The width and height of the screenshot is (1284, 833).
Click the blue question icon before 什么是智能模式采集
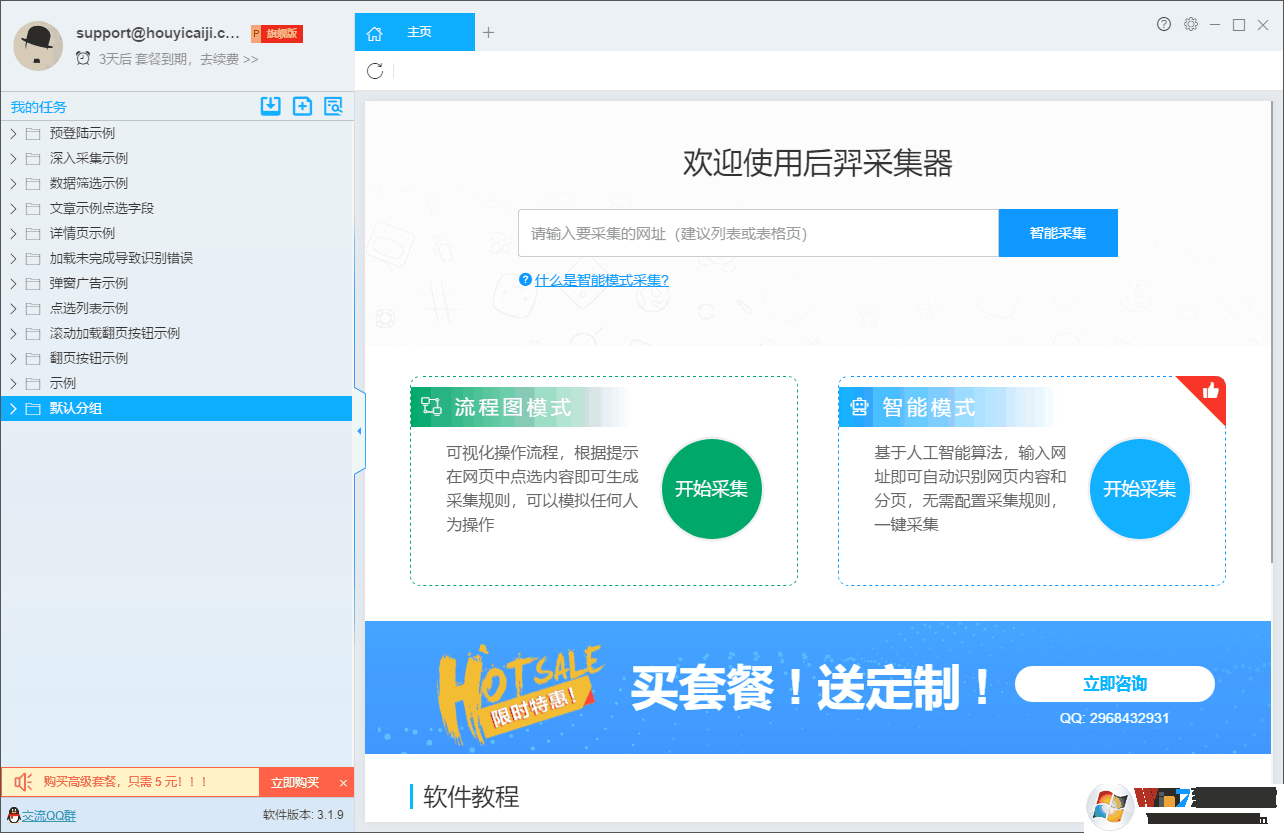[x=525, y=280]
